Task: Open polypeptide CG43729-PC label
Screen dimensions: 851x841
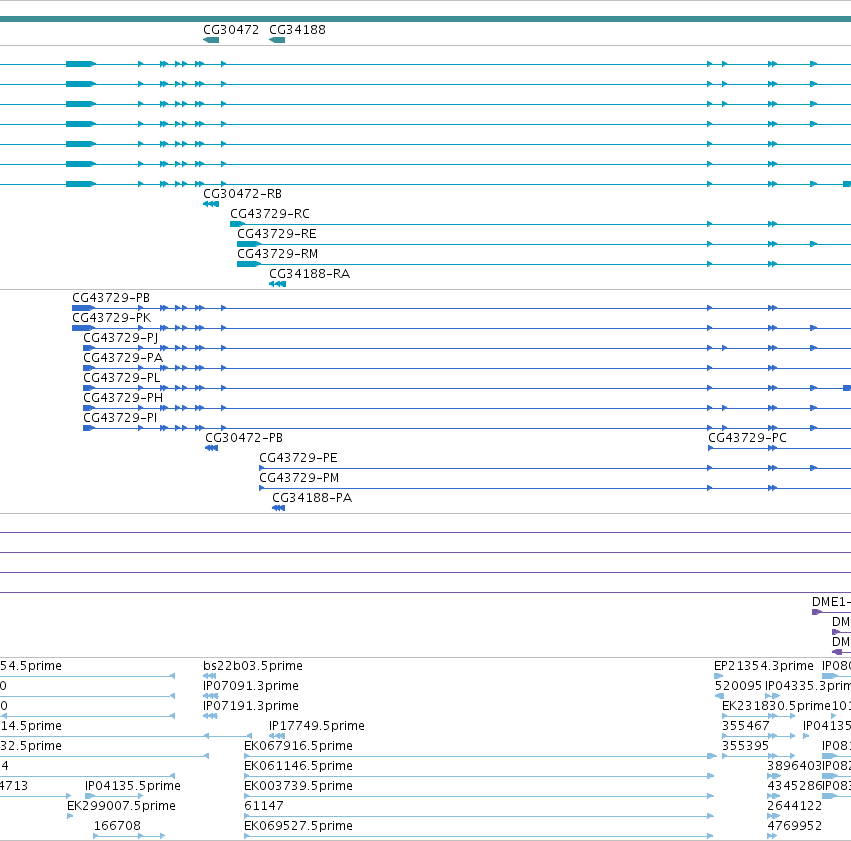Action: 747,438
